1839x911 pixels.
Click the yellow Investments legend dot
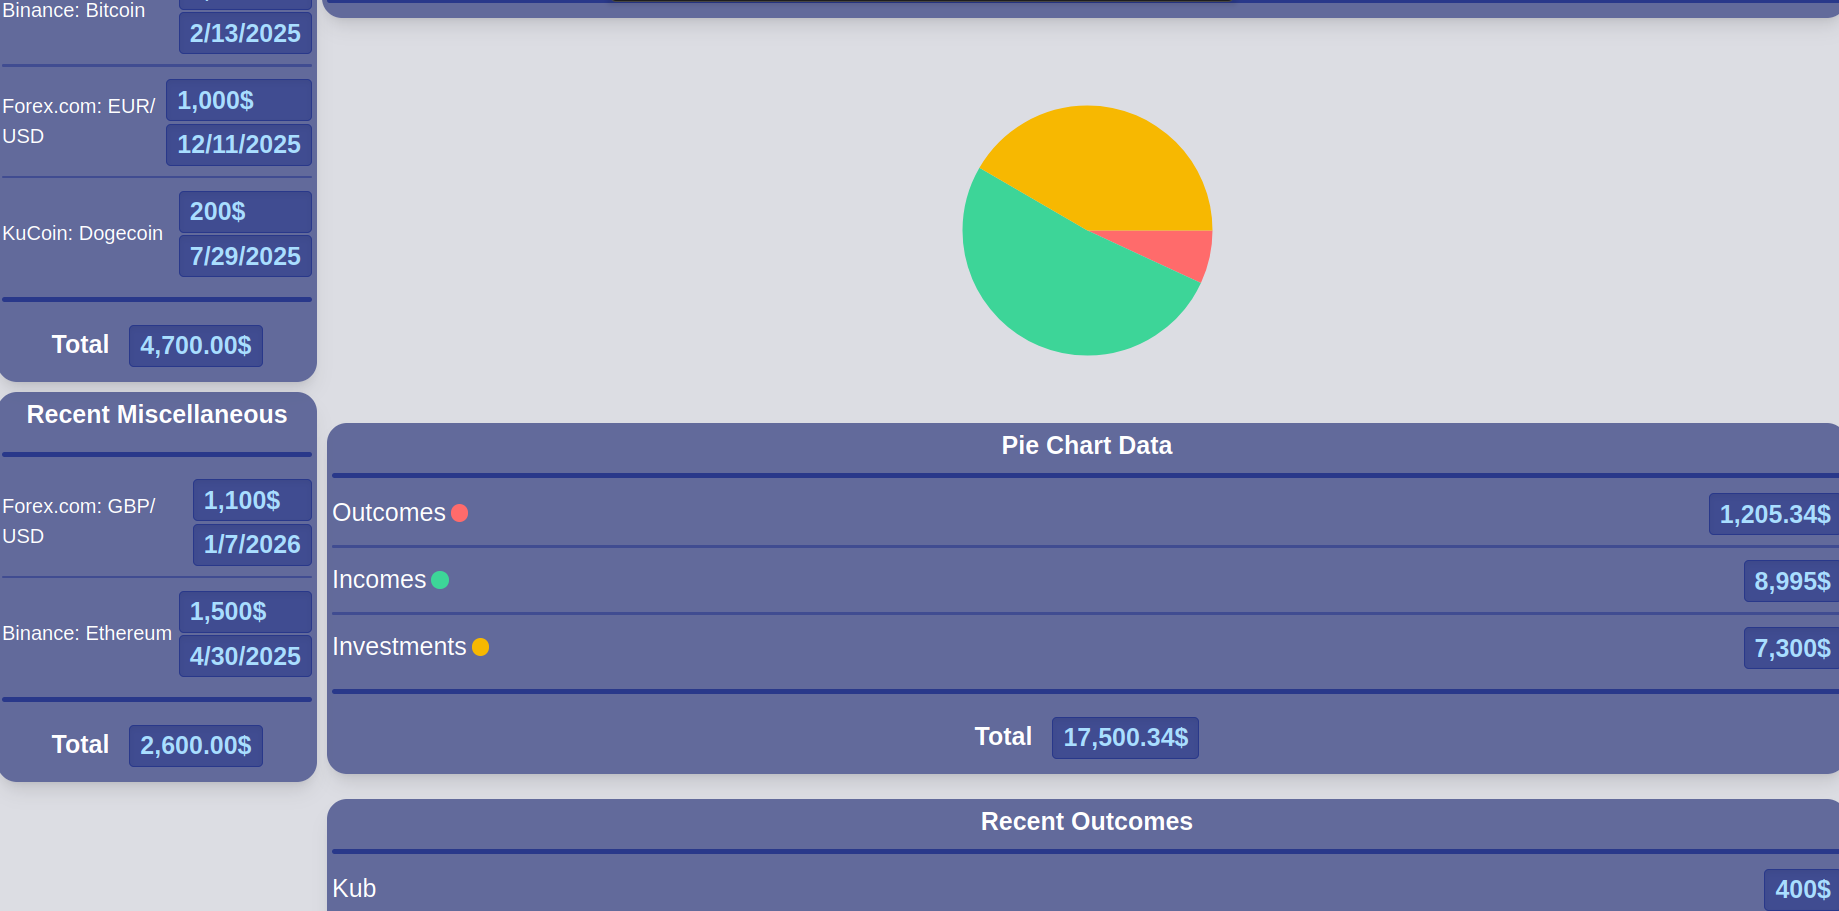[480, 647]
